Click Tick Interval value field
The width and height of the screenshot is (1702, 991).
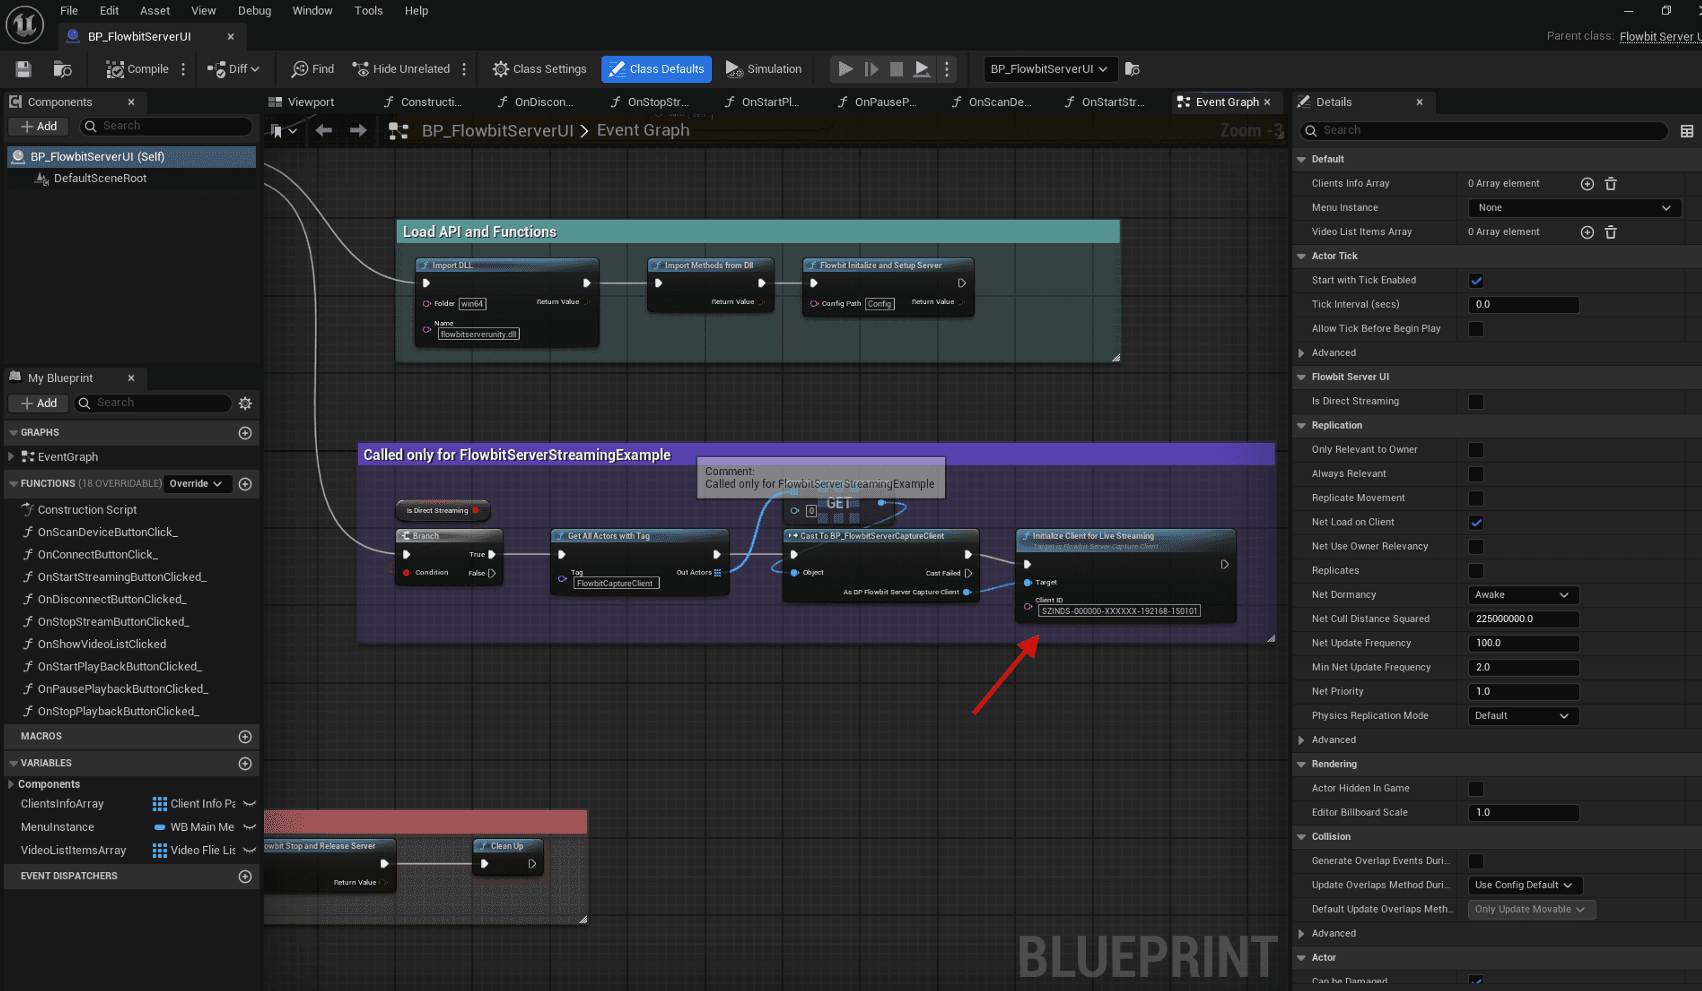[x=1523, y=305]
